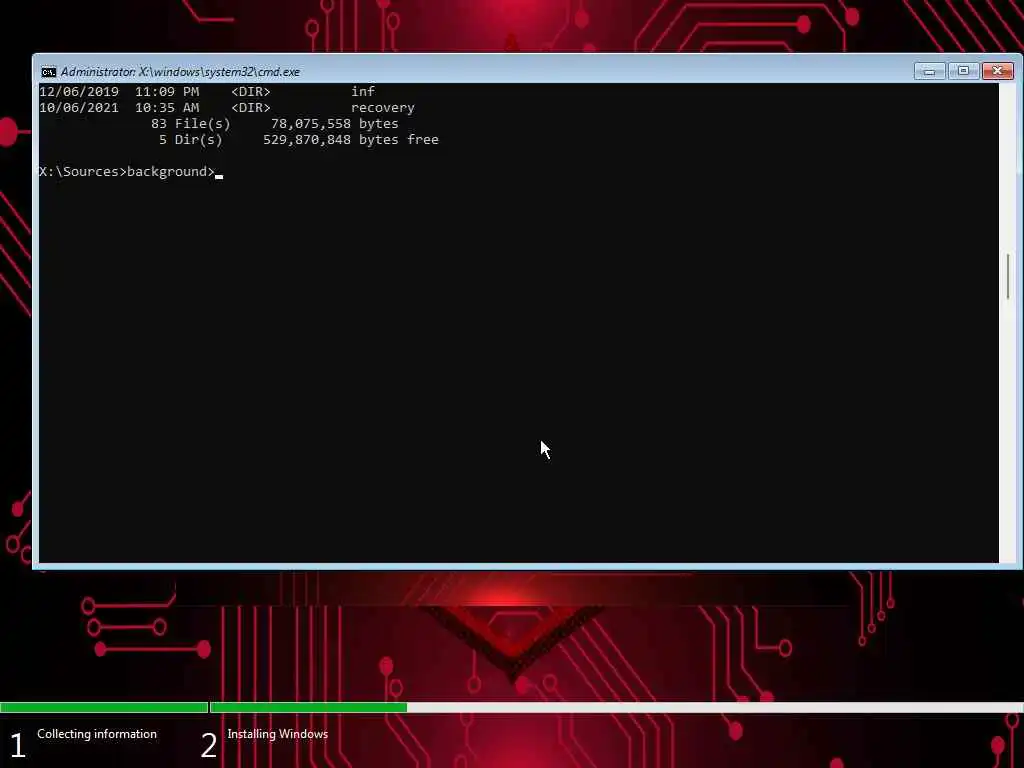Screen dimensions: 1024x768
Task: Click the '78,075,558 bytes' value
Action: coord(334,123)
